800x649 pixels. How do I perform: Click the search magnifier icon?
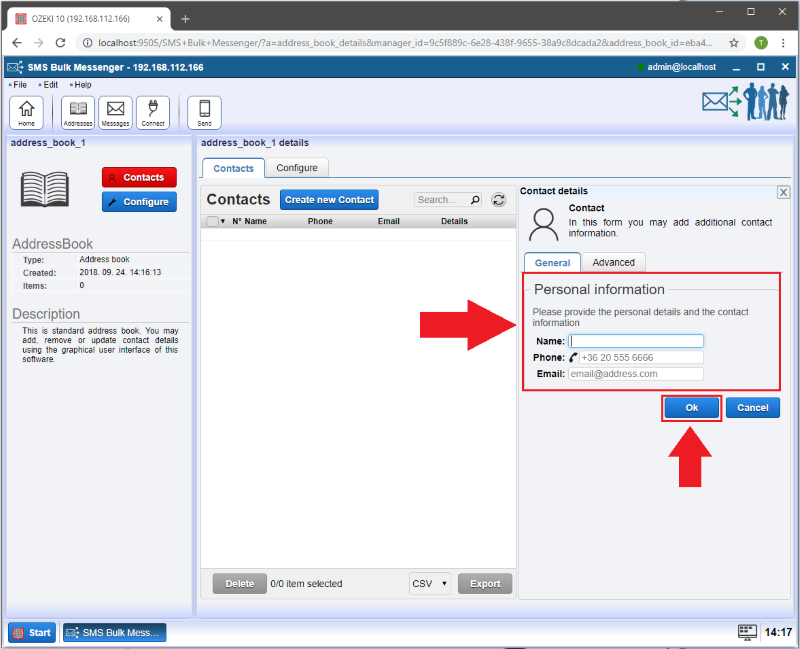(475, 200)
